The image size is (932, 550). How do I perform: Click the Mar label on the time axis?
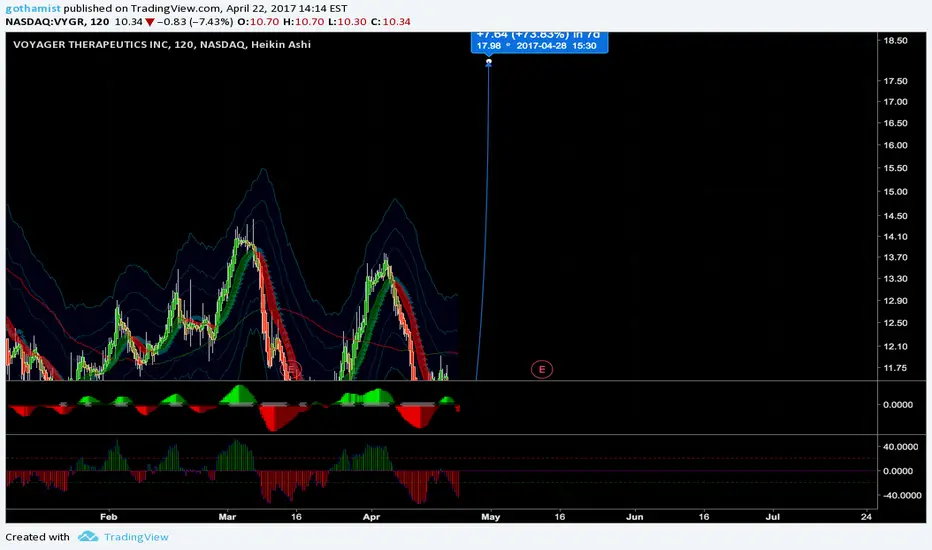tap(227, 517)
